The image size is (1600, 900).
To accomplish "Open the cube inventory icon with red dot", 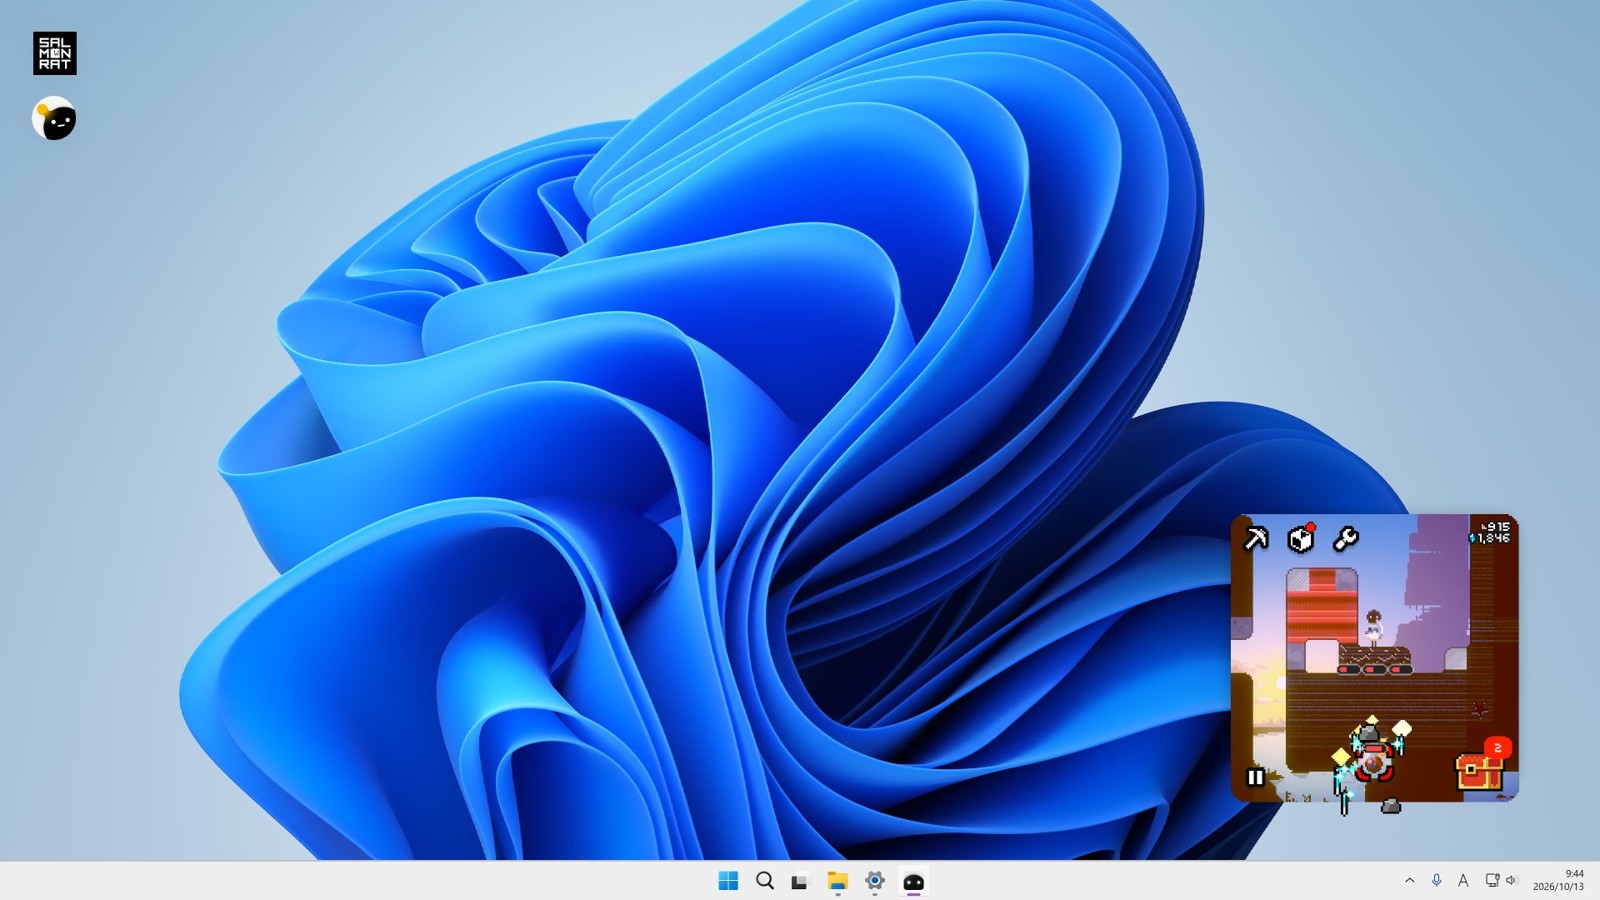I will 1301,538.
